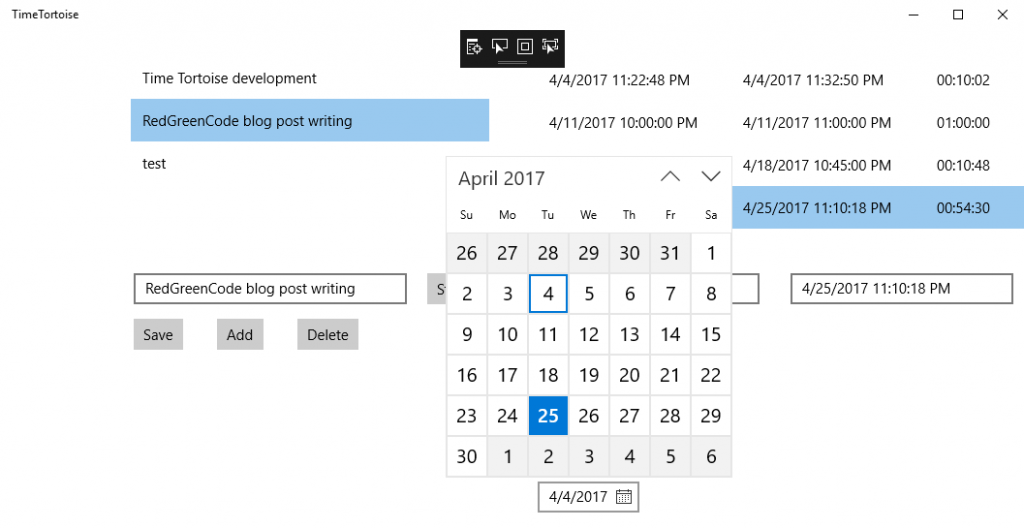Toggle track focused element icon
1024x529 pixels.
coord(550,46)
